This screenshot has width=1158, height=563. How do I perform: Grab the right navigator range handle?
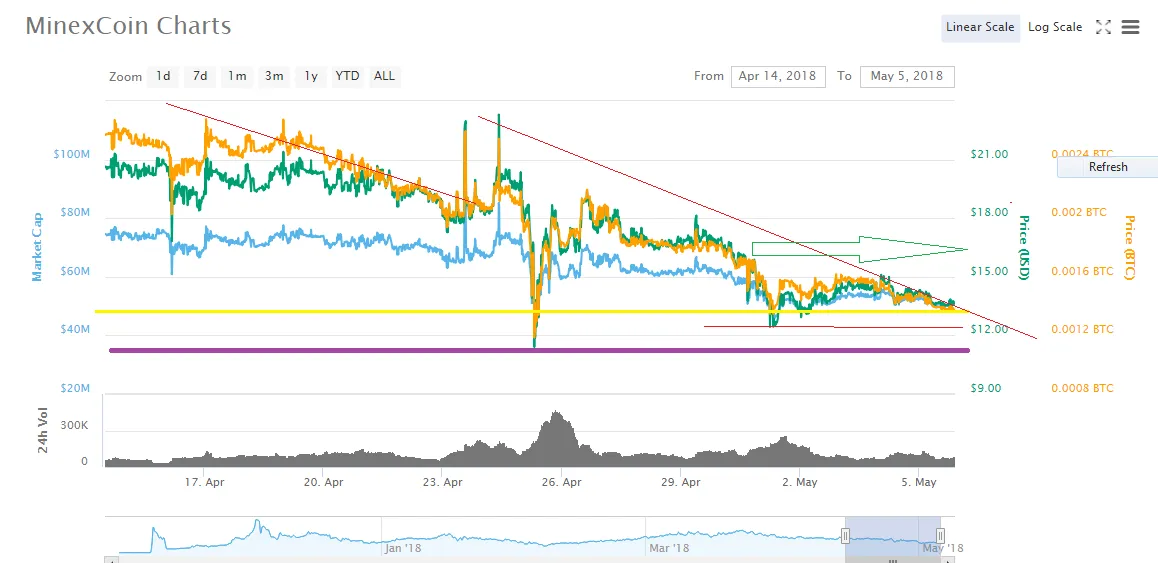(940, 535)
